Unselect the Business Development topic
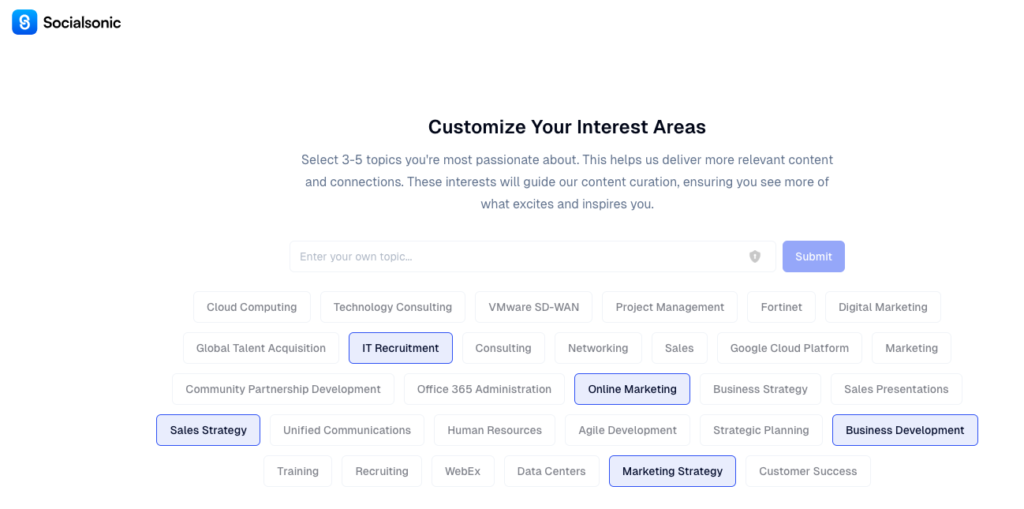Screen dimensions: 1024x509 904,430
